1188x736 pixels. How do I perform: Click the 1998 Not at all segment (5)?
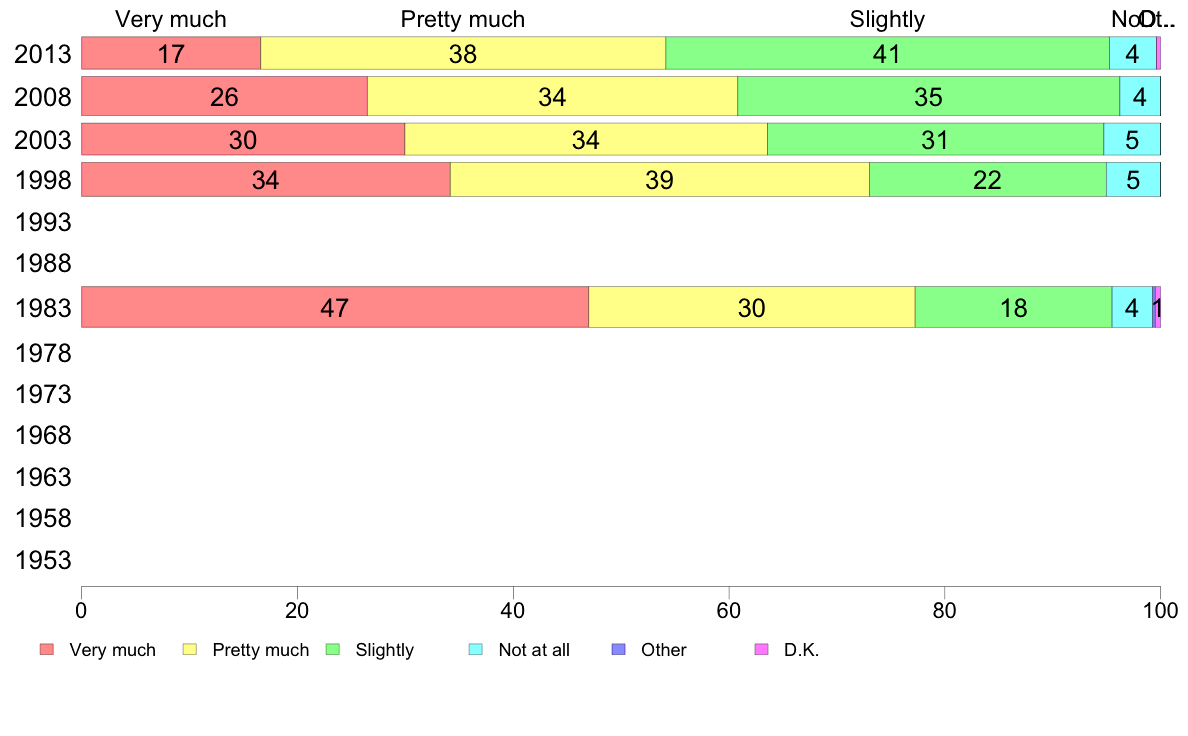click(x=1133, y=180)
